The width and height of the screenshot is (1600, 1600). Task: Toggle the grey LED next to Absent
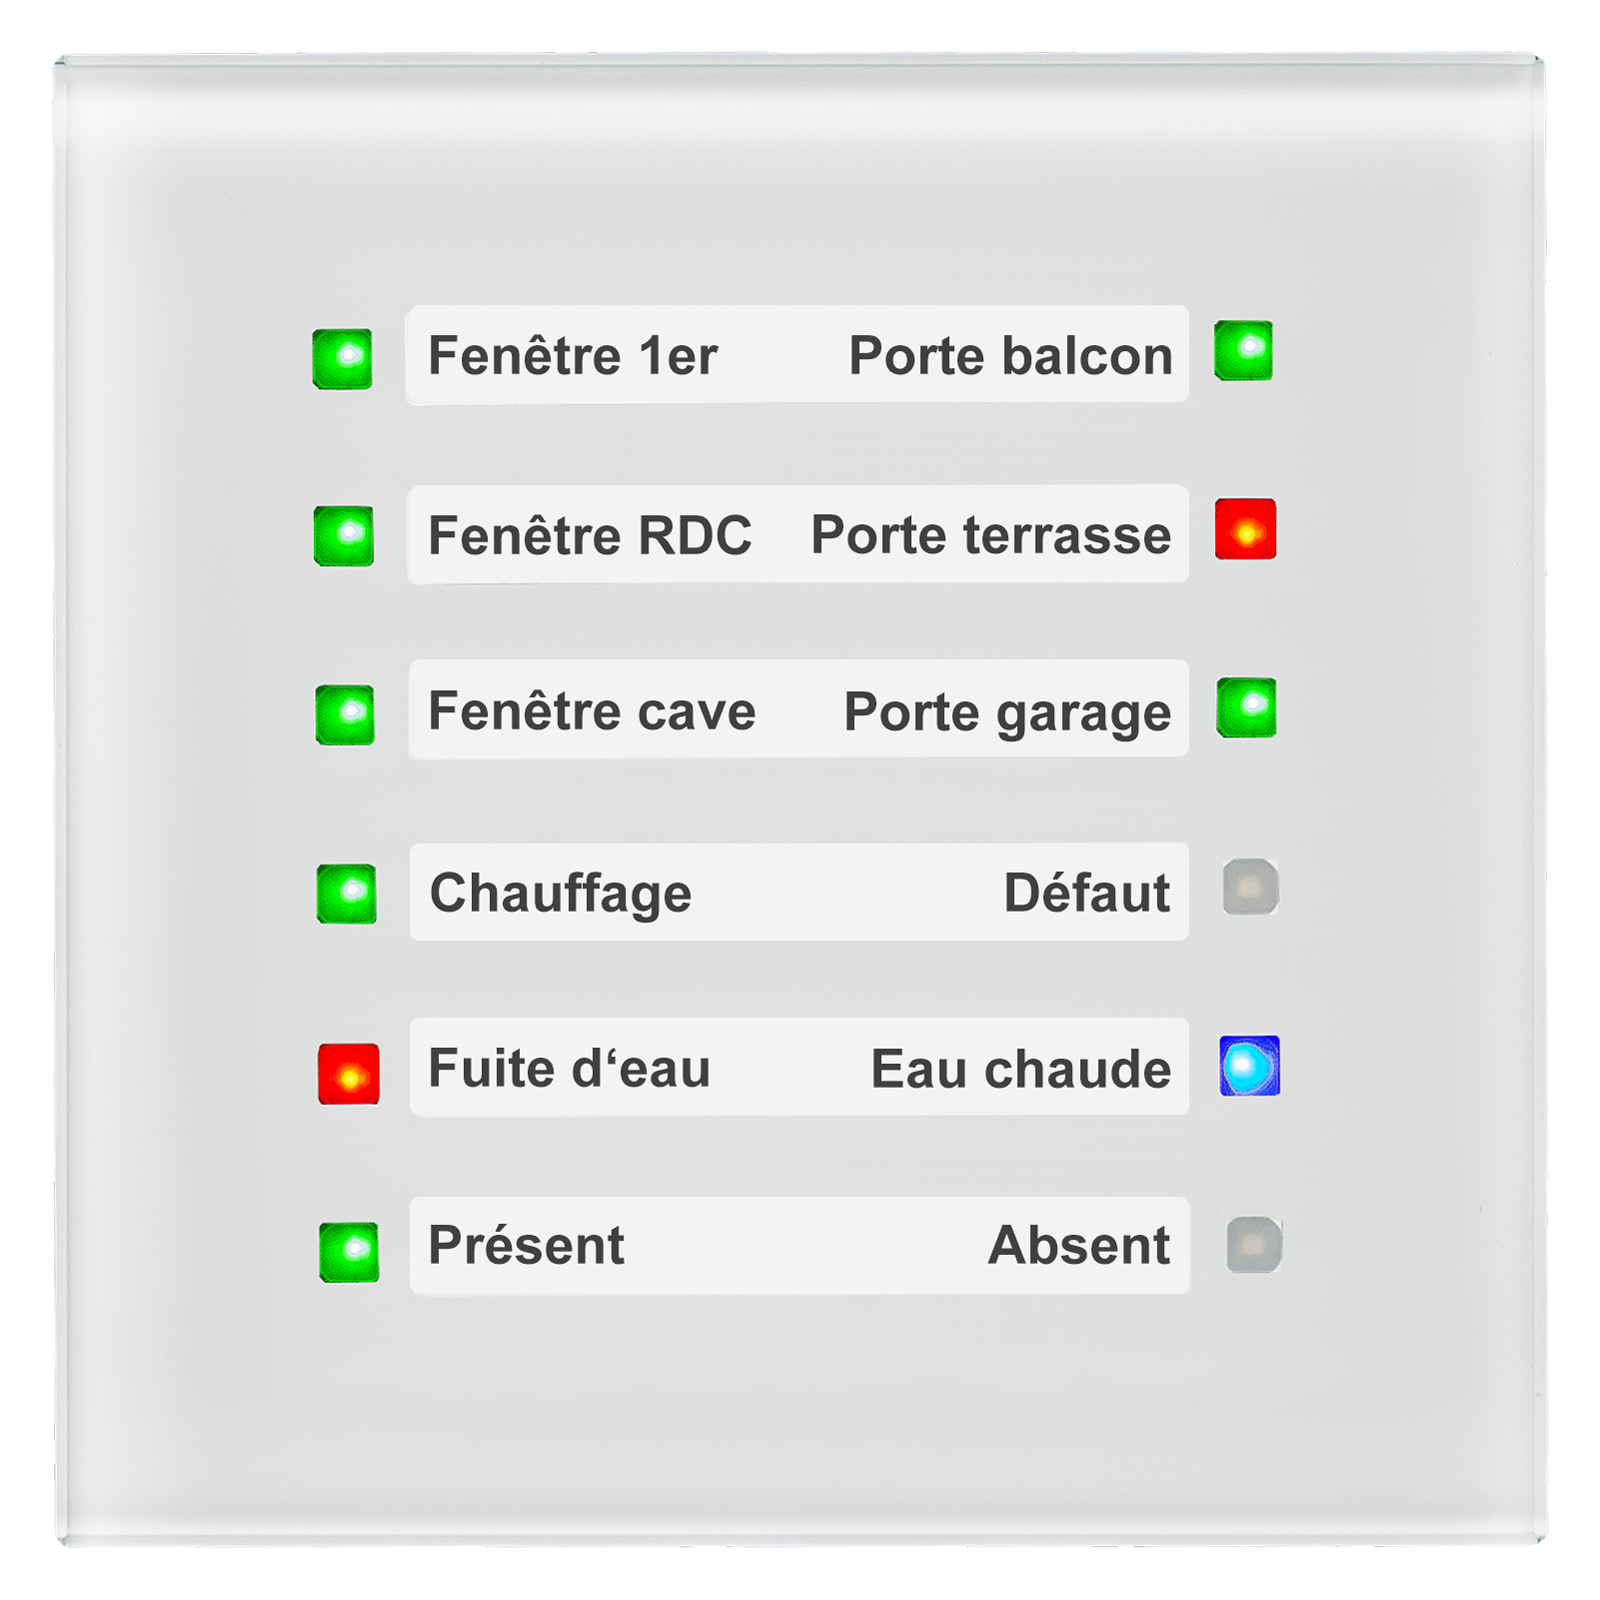pyautogui.click(x=1254, y=1245)
